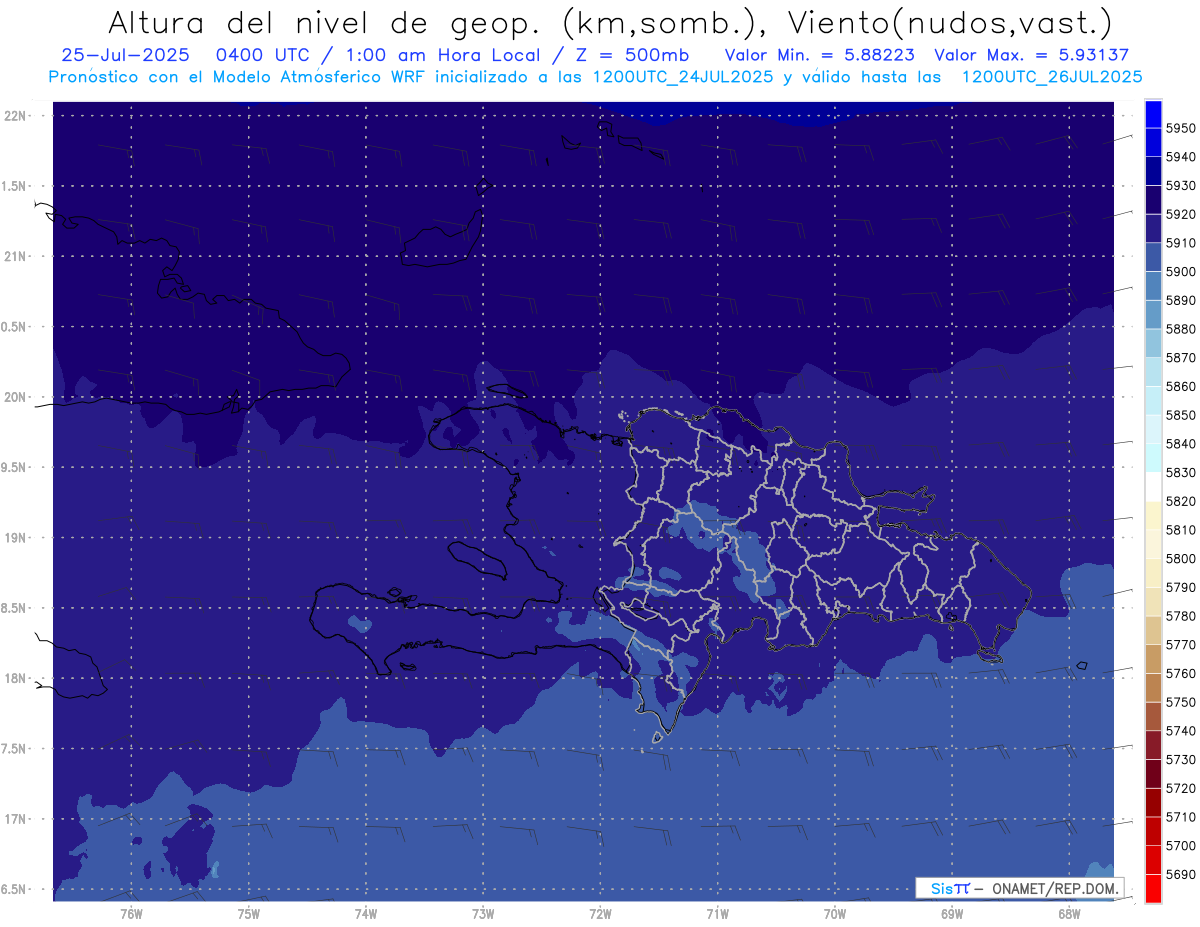Click the '5930' colorbar label
This screenshot has width=1200, height=927.
1181,185
